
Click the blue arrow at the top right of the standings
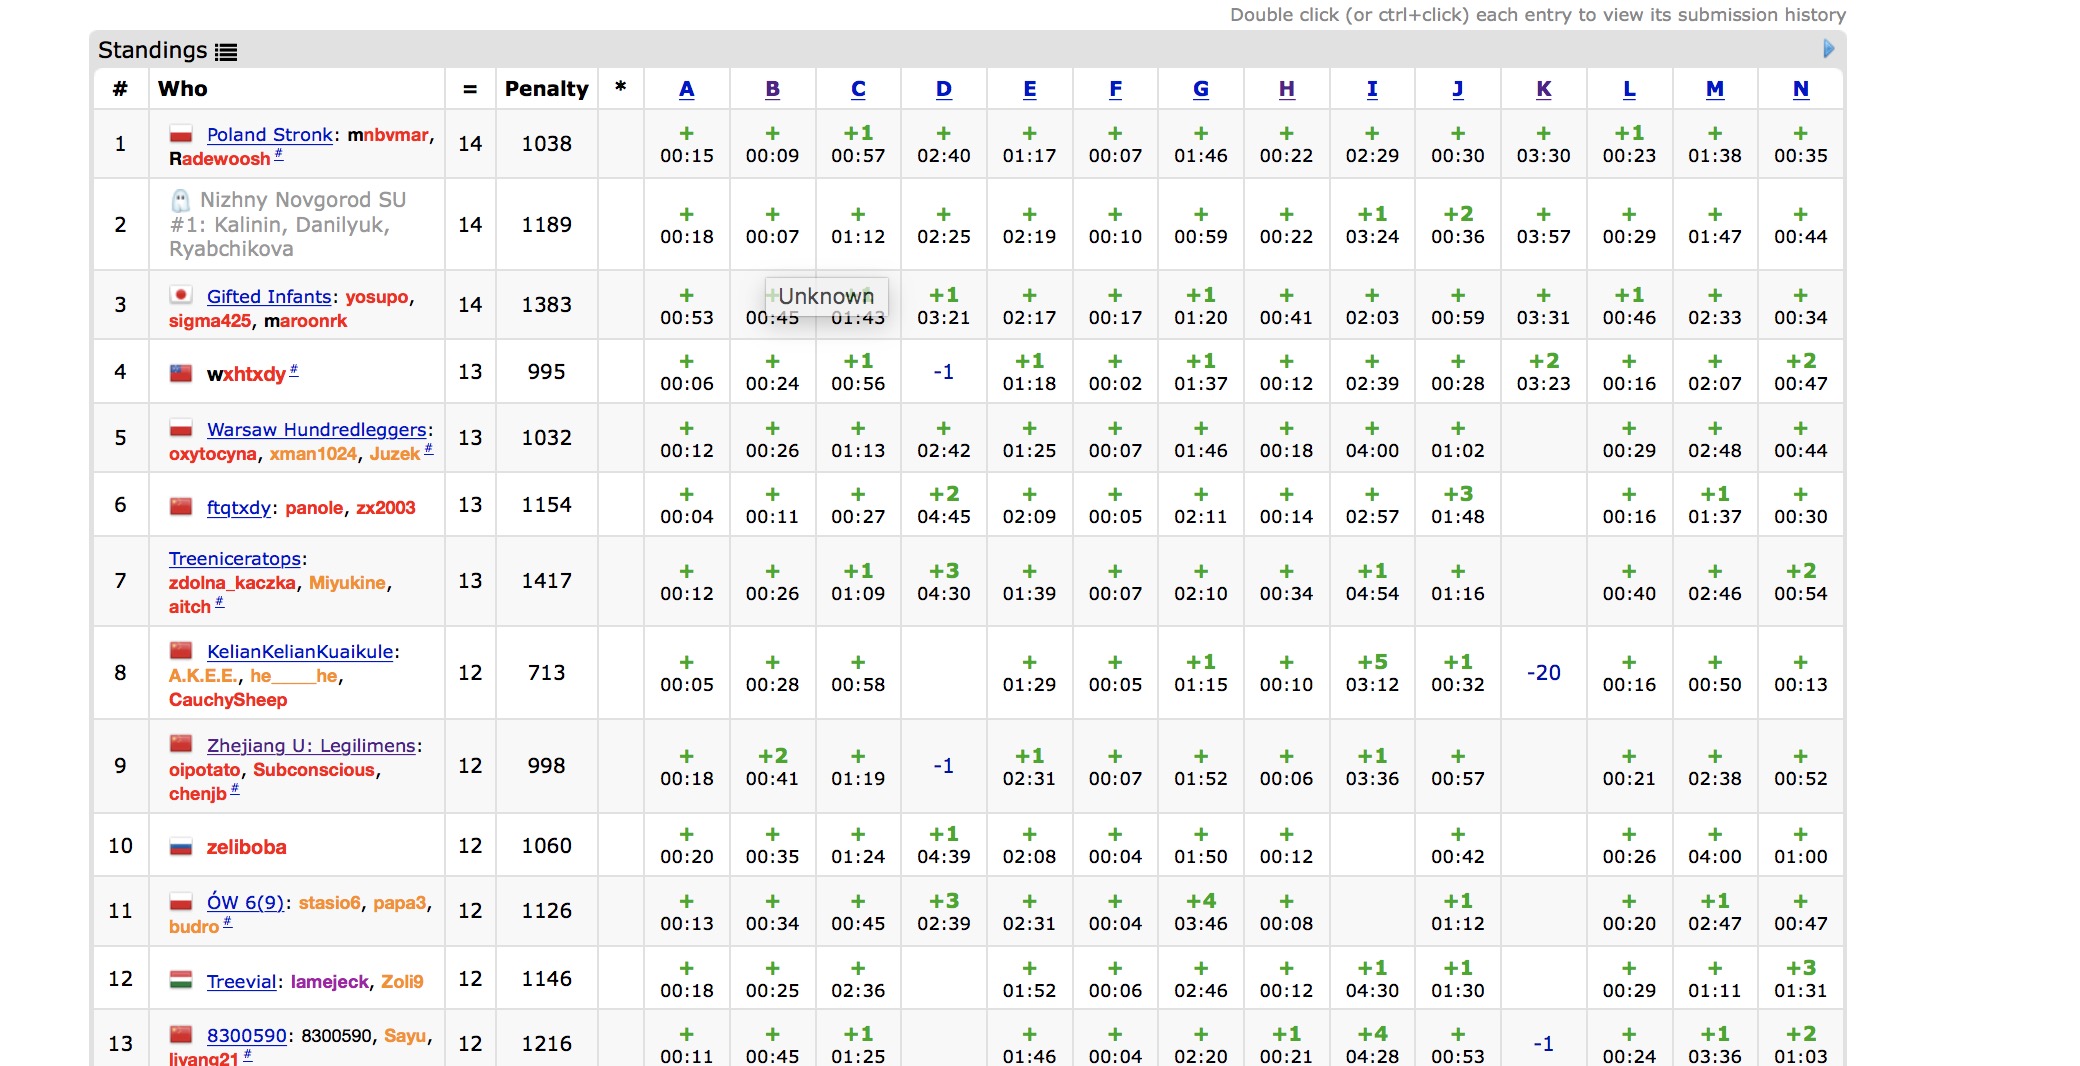[x=1829, y=49]
